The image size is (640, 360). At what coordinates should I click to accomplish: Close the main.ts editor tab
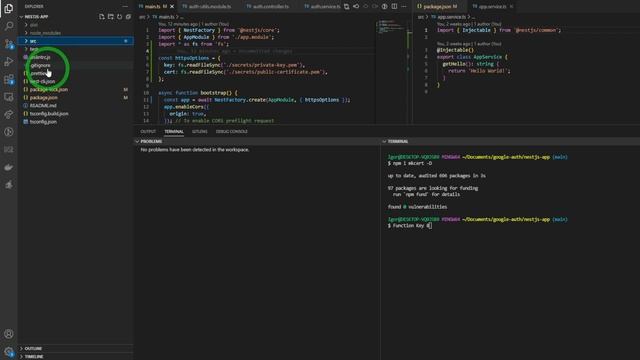click(172, 7)
